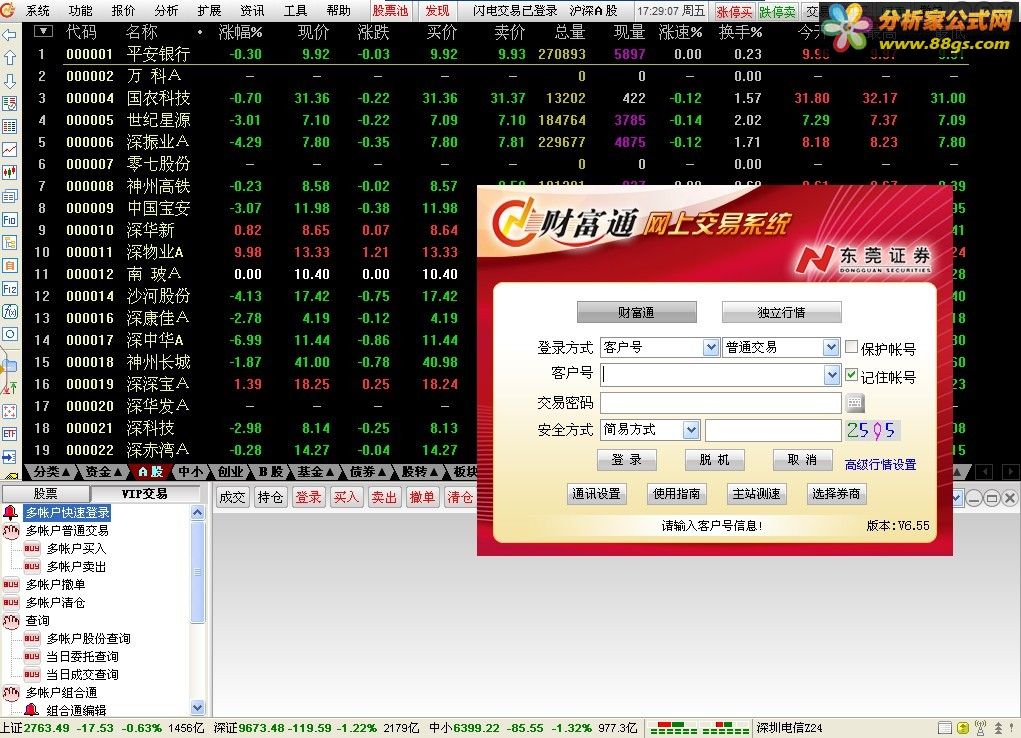Switch to the VIP交易 tab
Viewport: 1021px width, 738px height.
point(145,494)
